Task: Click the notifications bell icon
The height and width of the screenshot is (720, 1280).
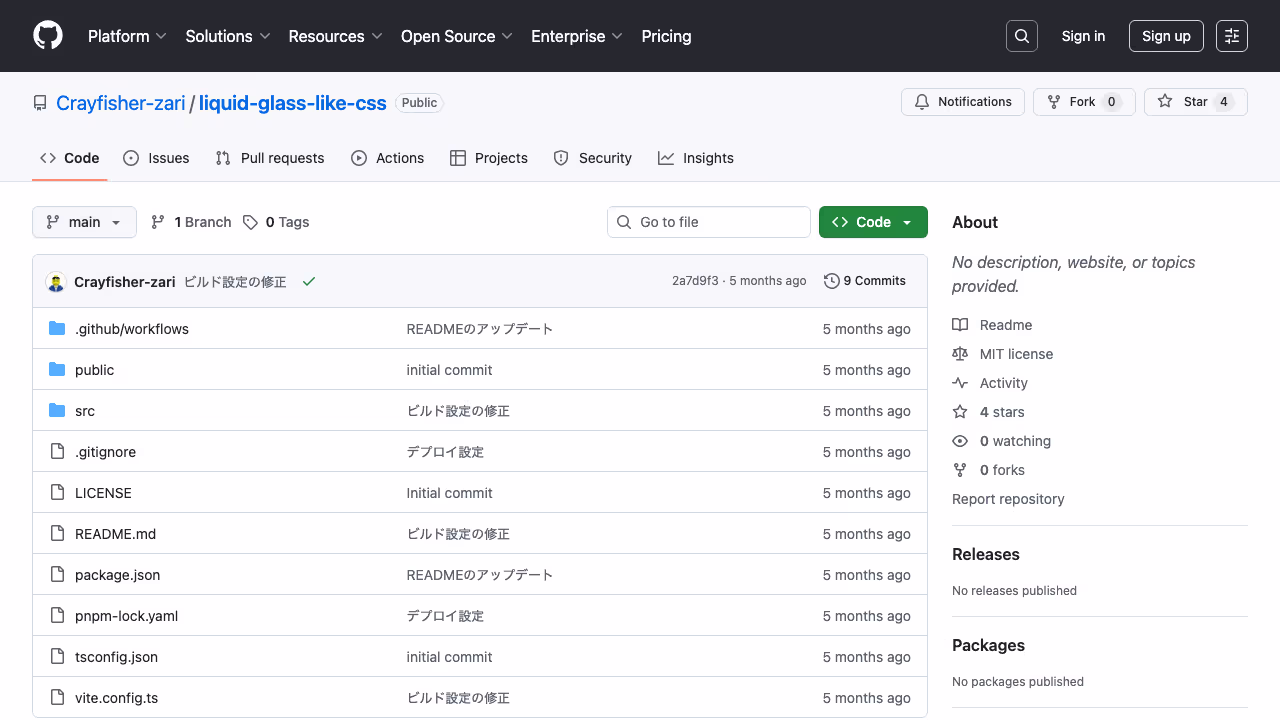Action: pos(921,101)
